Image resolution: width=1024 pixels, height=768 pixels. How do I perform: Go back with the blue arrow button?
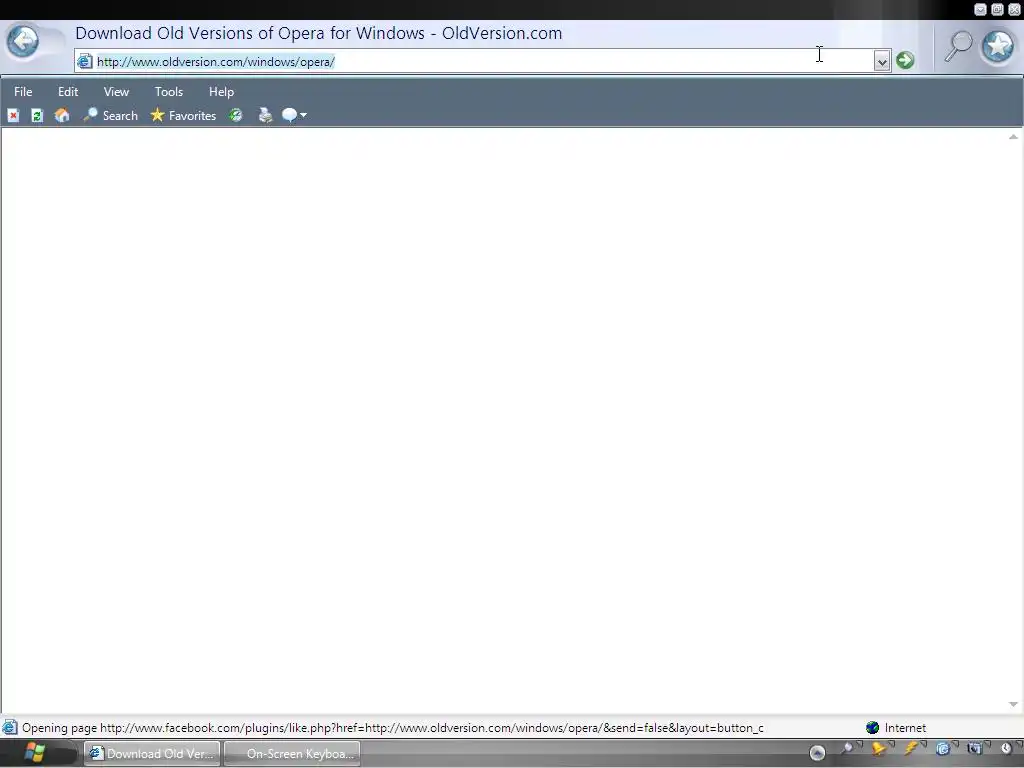[x=23, y=41]
